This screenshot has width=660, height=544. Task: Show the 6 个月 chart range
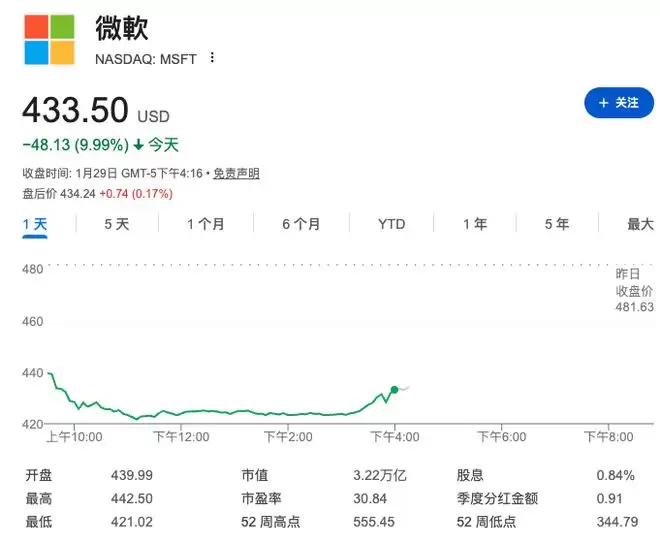coord(301,224)
